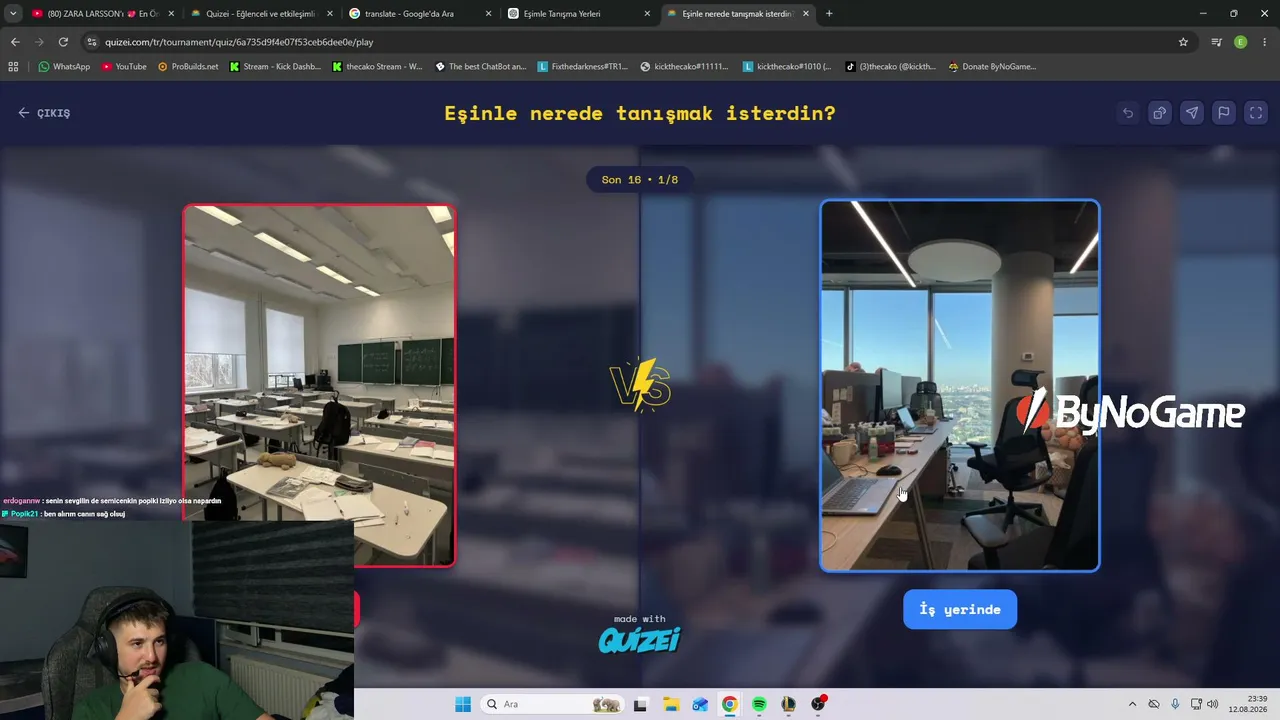Open the "Donate ByNoGame..." bookmark
The width and height of the screenshot is (1280, 720).
[993, 67]
